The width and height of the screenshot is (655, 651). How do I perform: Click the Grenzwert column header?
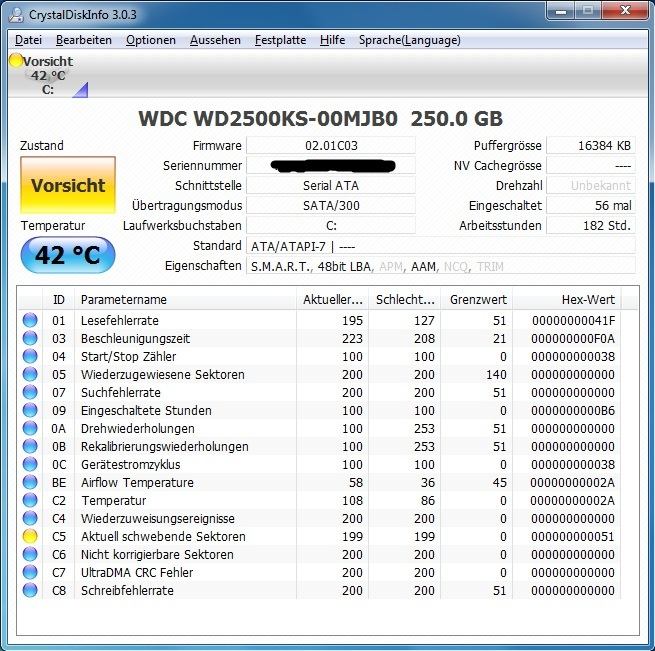[x=476, y=299]
